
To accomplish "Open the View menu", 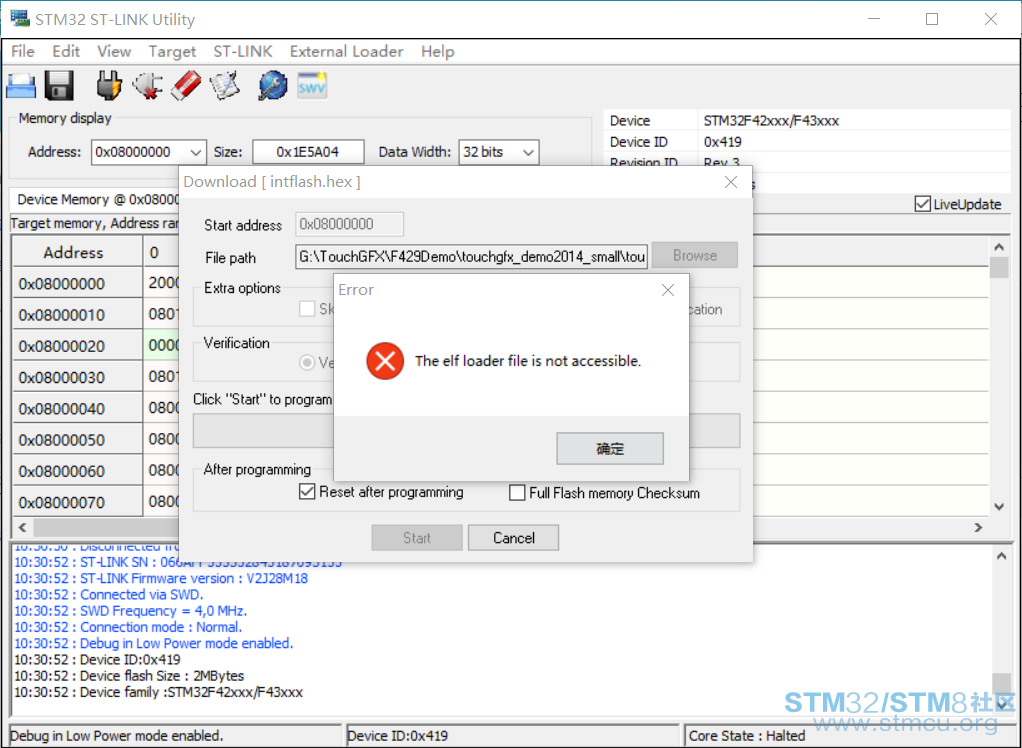I will coord(114,51).
